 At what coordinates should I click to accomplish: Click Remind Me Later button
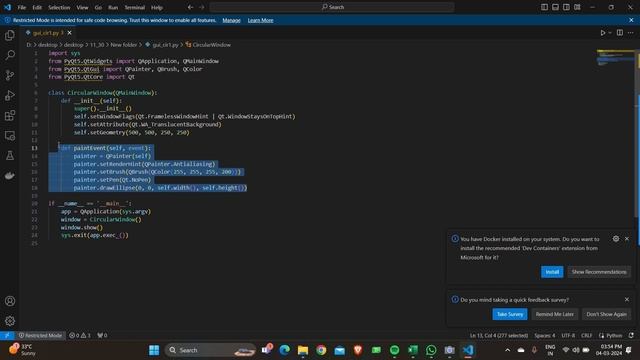[555, 314]
